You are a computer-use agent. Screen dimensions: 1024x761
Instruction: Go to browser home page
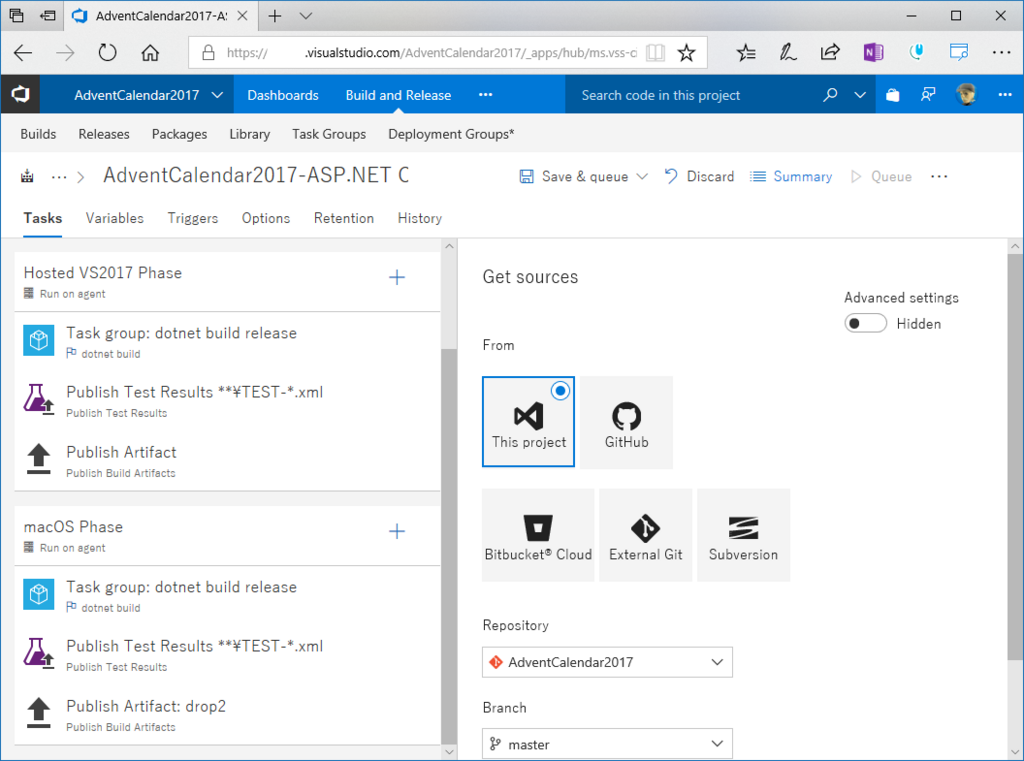coord(150,53)
